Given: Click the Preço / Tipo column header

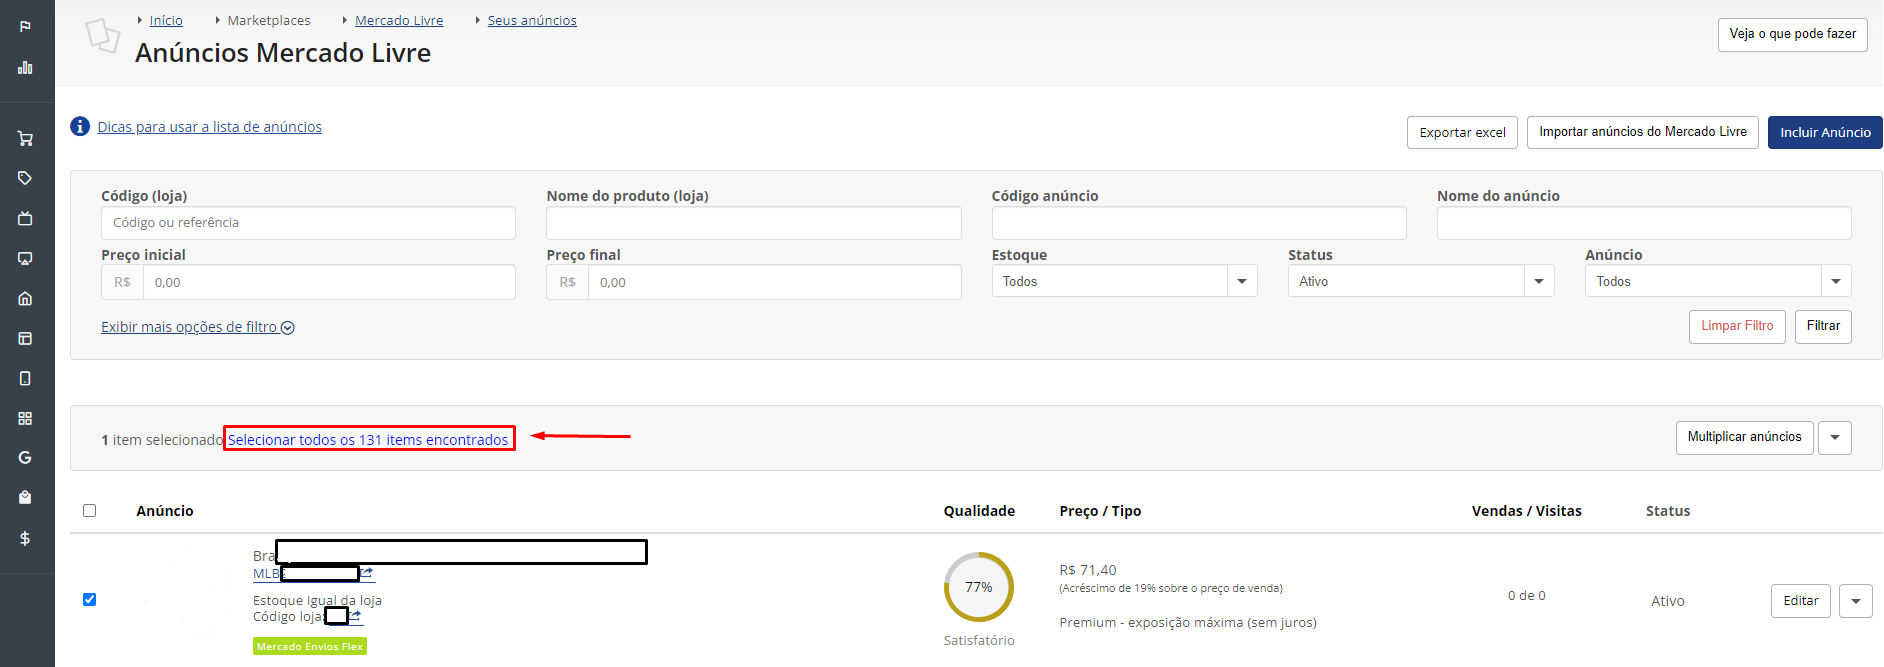Looking at the screenshot, I should [1100, 511].
